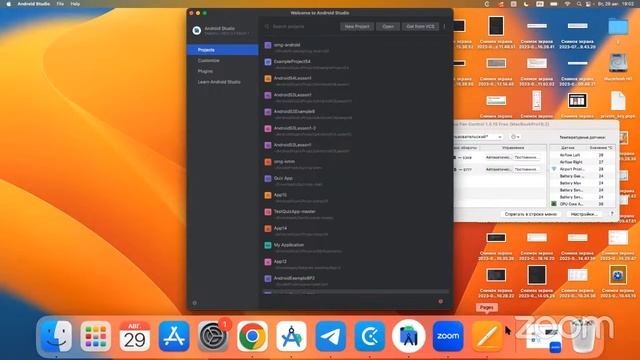Open the settings gear in welcome window
The height and width of the screenshot is (360, 640).
coord(195,303)
